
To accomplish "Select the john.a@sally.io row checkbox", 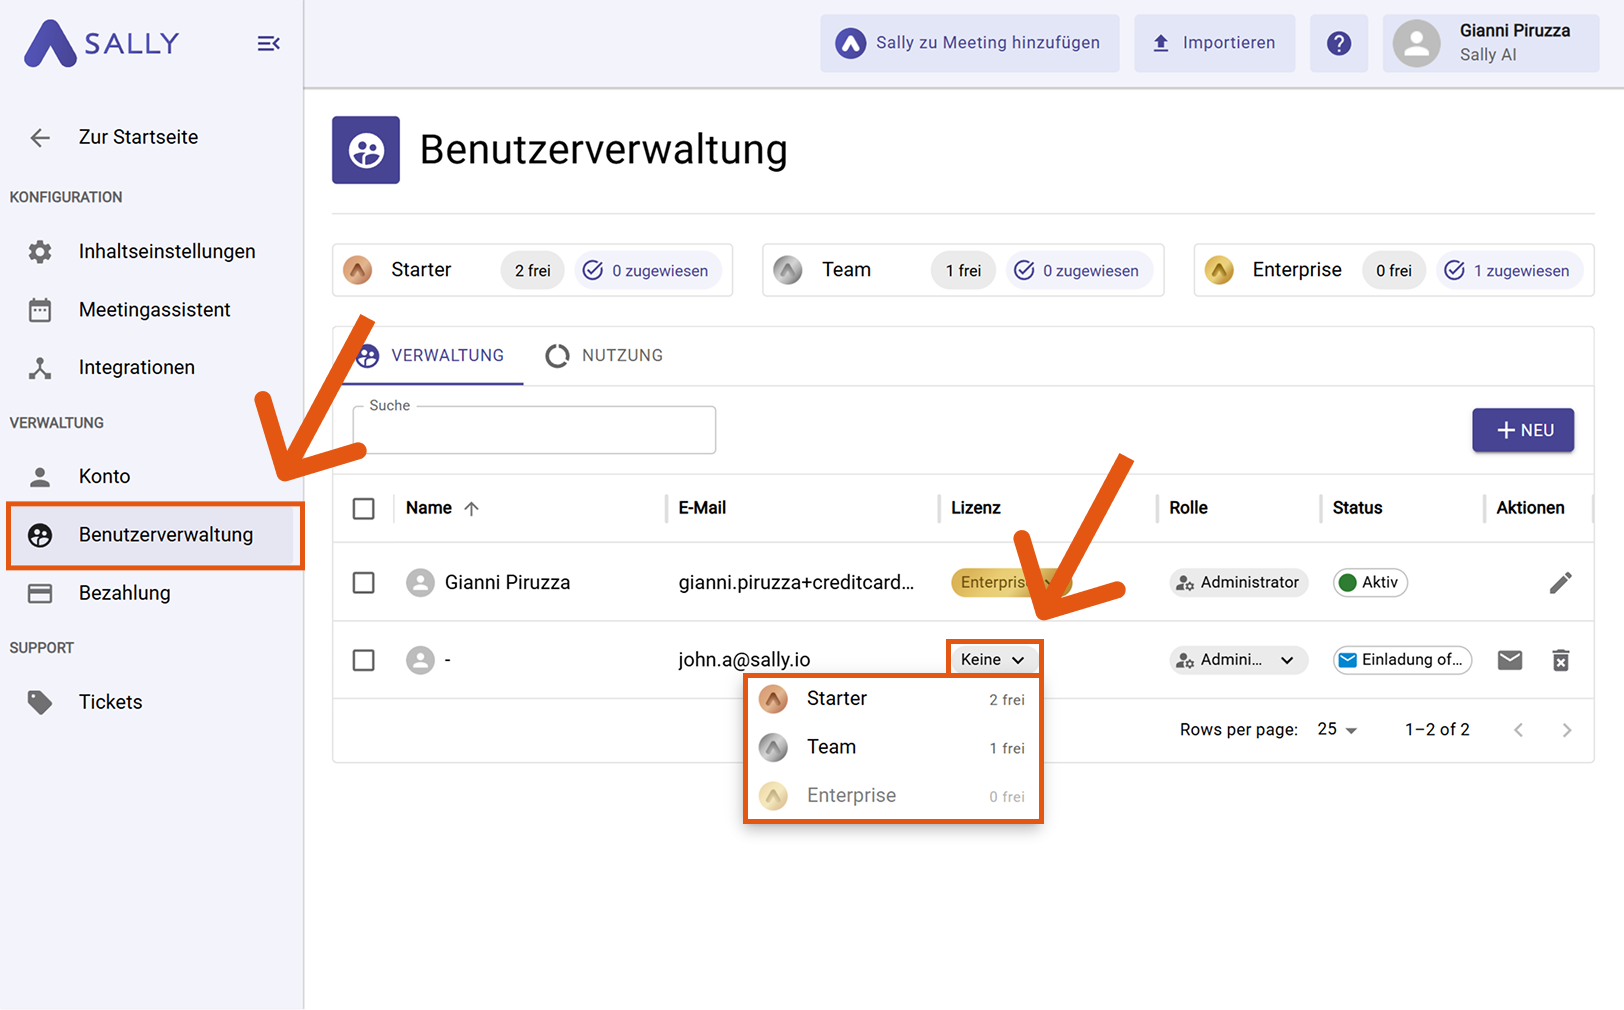I will (x=364, y=661).
